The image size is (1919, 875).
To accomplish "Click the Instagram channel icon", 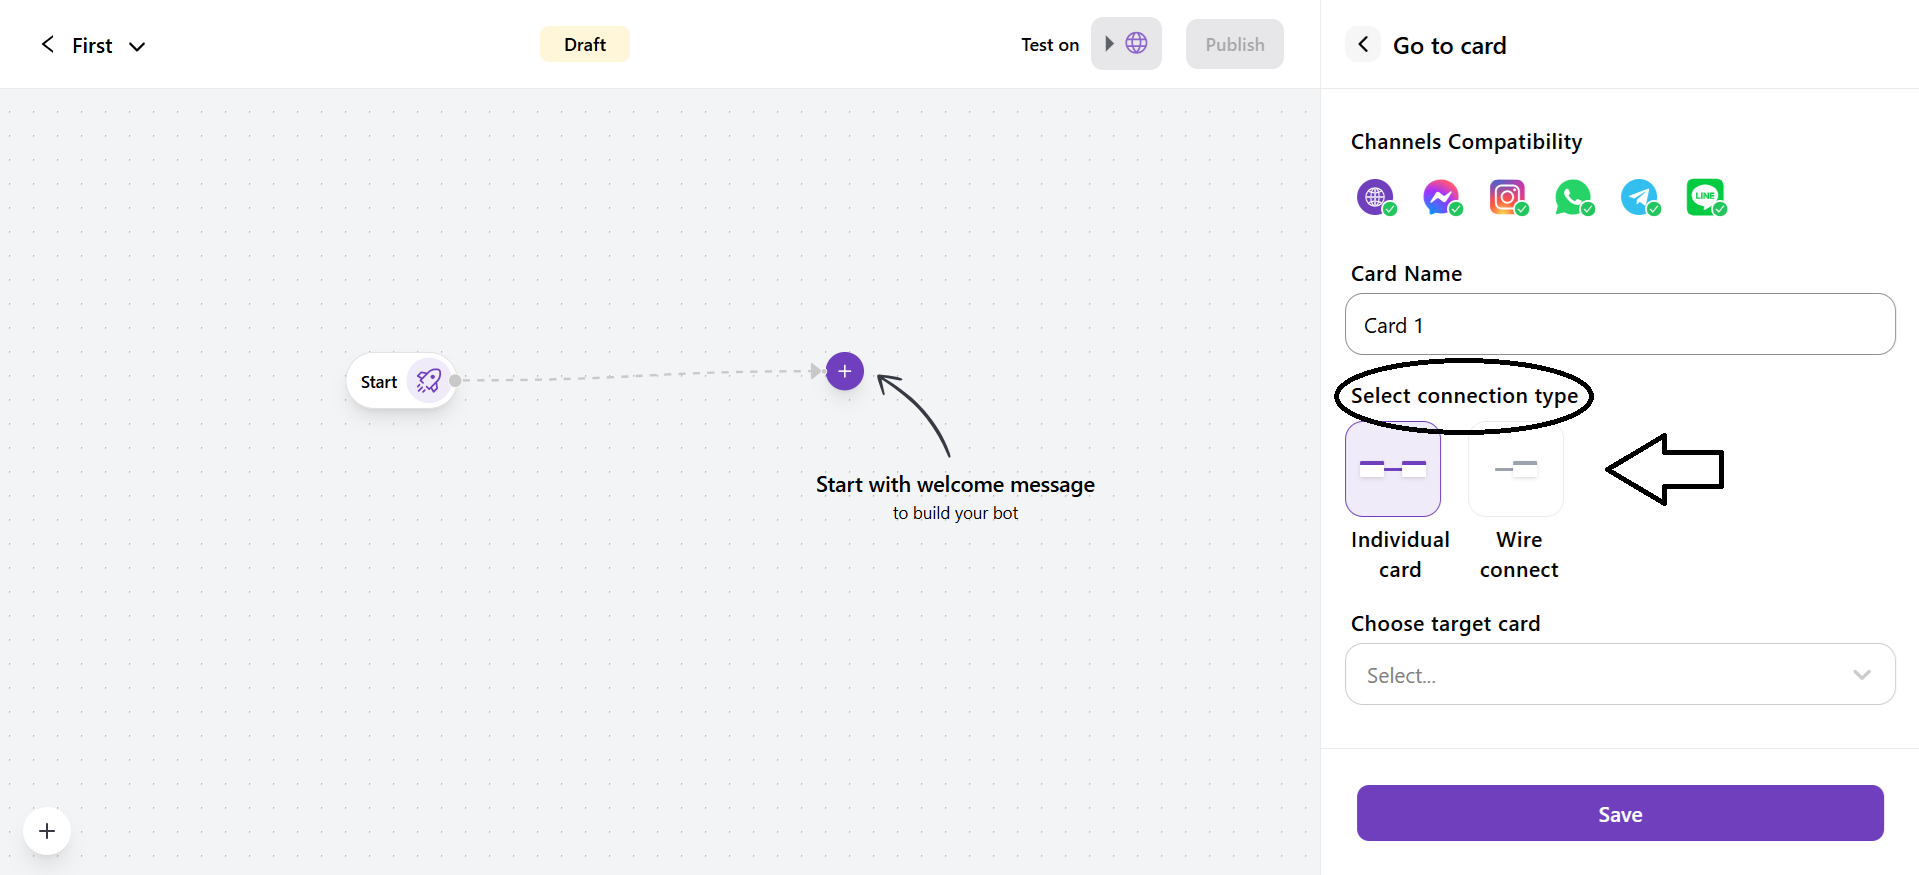I will (x=1507, y=197).
